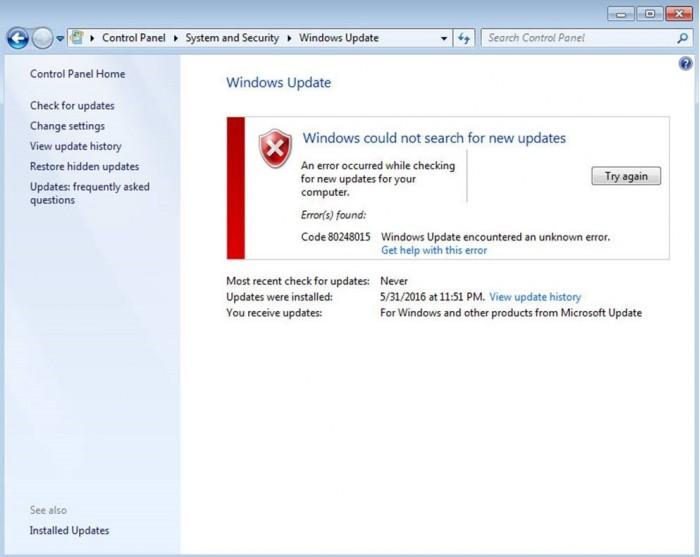Open Change settings in sidebar
Screen dimensions: 700x557
(x=67, y=126)
